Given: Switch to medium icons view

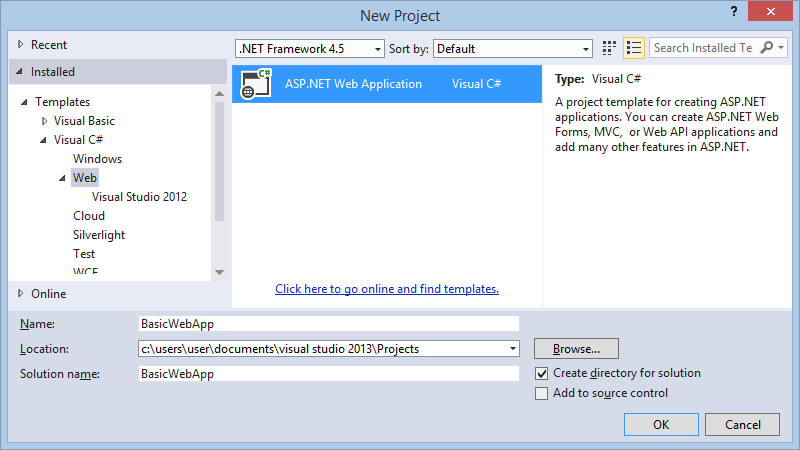Looking at the screenshot, I should coord(609,48).
